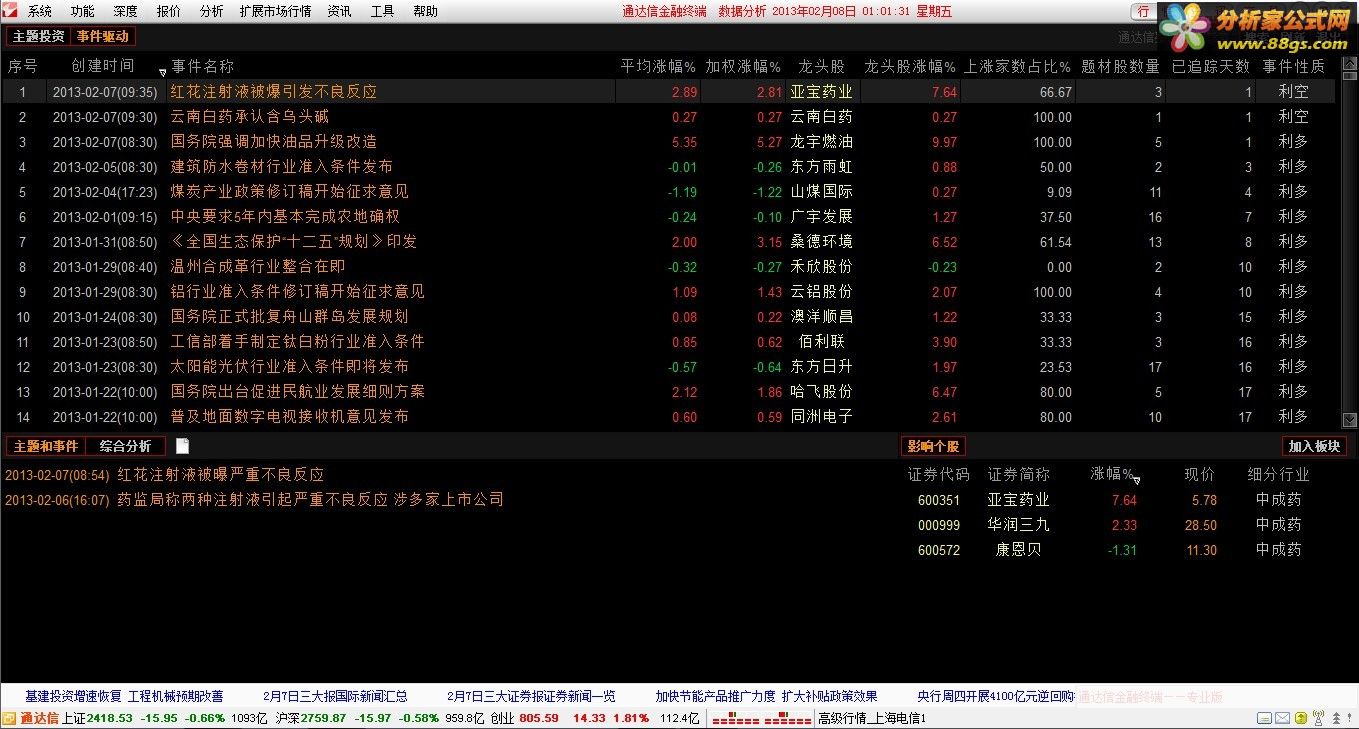Click the TDX app logo icon
The height and width of the screenshot is (729, 1359).
(x=11, y=11)
